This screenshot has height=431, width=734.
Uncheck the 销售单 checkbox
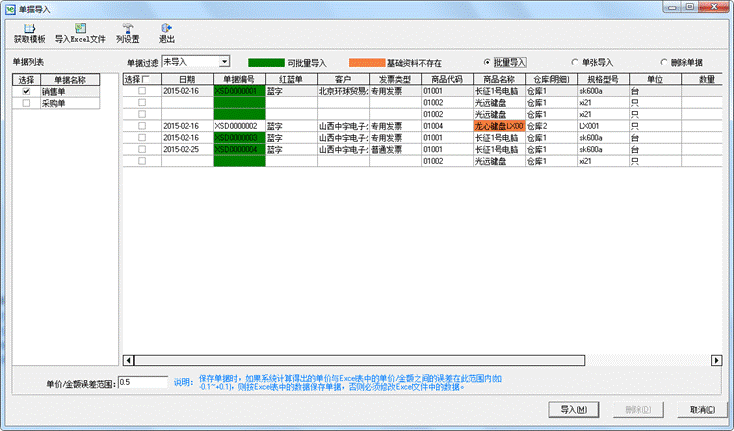(27, 92)
